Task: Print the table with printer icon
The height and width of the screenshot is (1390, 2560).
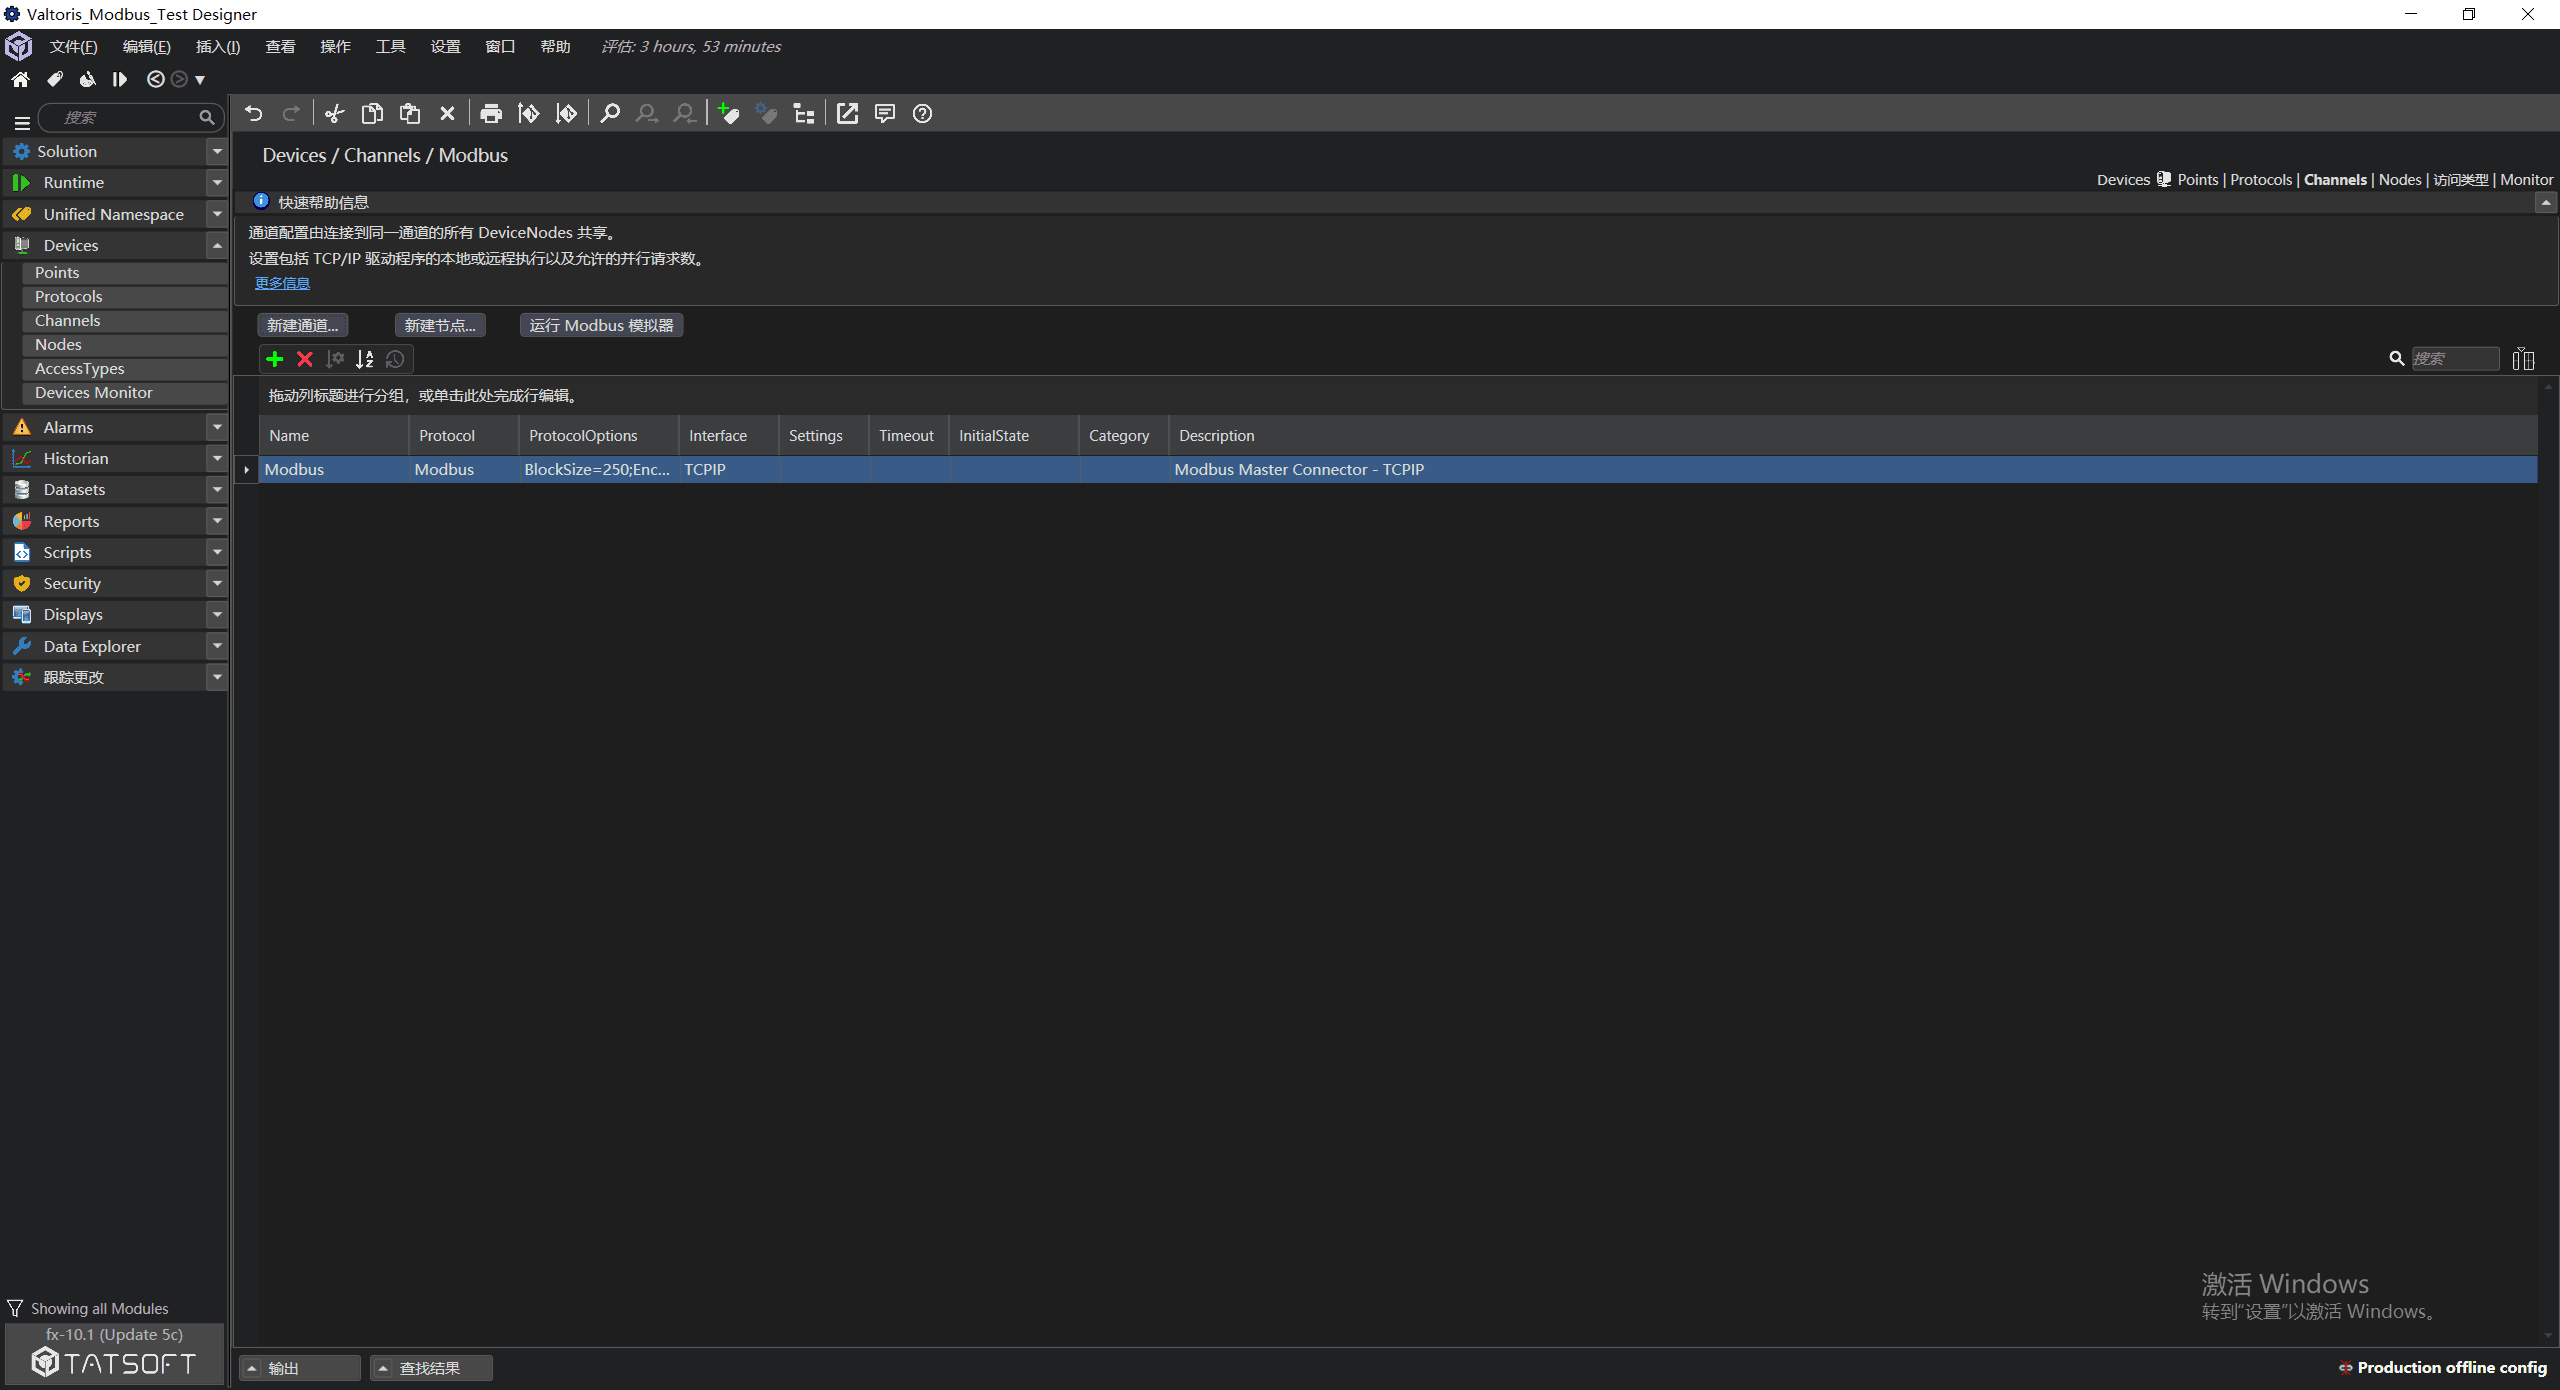Action: coord(491,114)
